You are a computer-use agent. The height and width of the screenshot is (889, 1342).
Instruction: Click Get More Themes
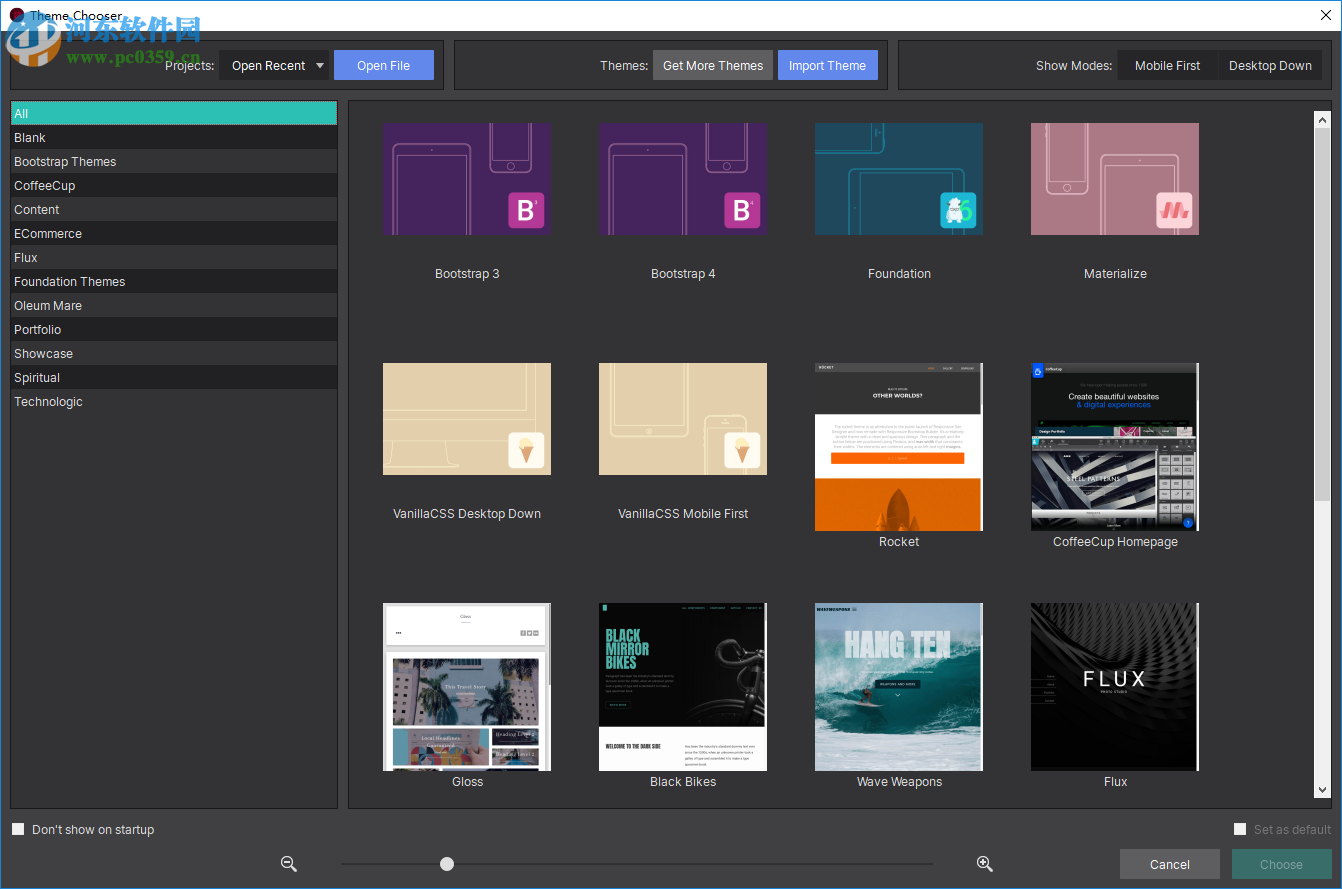[712, 64]
